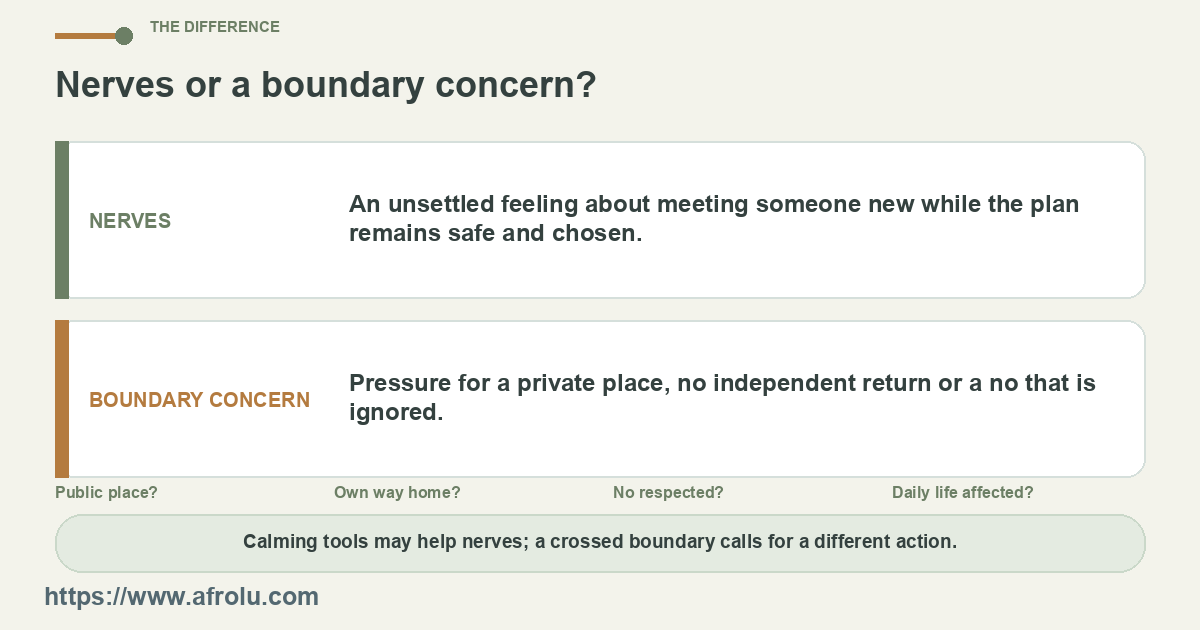Click the 'Public place?' question
Screen dimensions: 1200x630
(106, 493)
